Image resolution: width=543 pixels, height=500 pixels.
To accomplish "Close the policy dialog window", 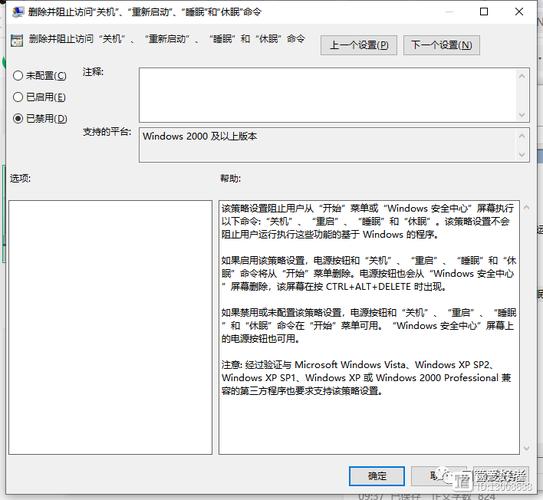I will (519, 12).
